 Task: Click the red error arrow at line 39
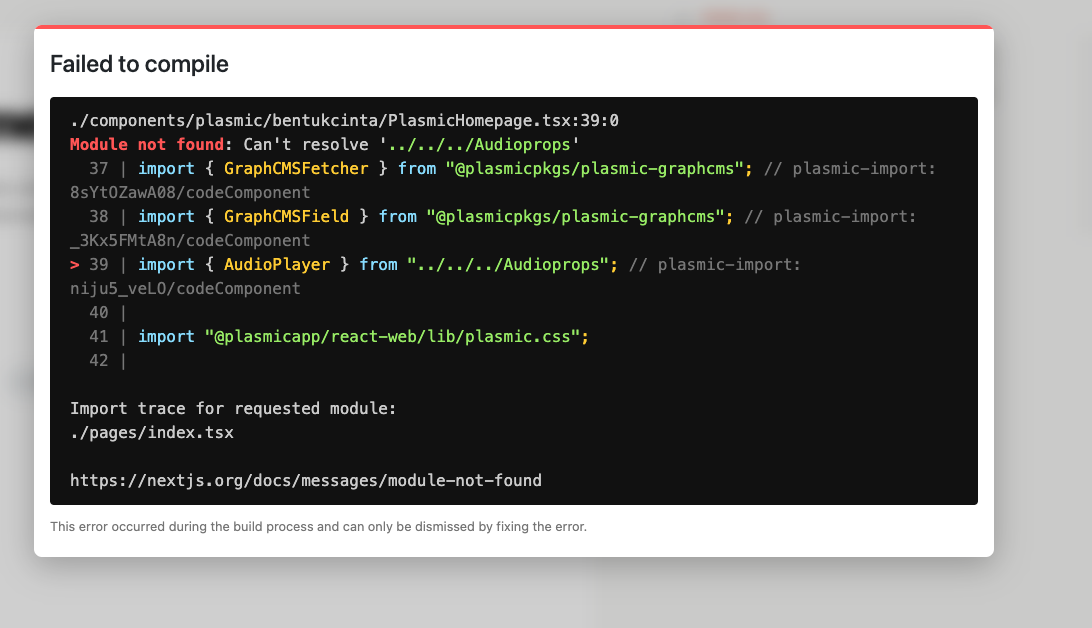pos(75,265)
